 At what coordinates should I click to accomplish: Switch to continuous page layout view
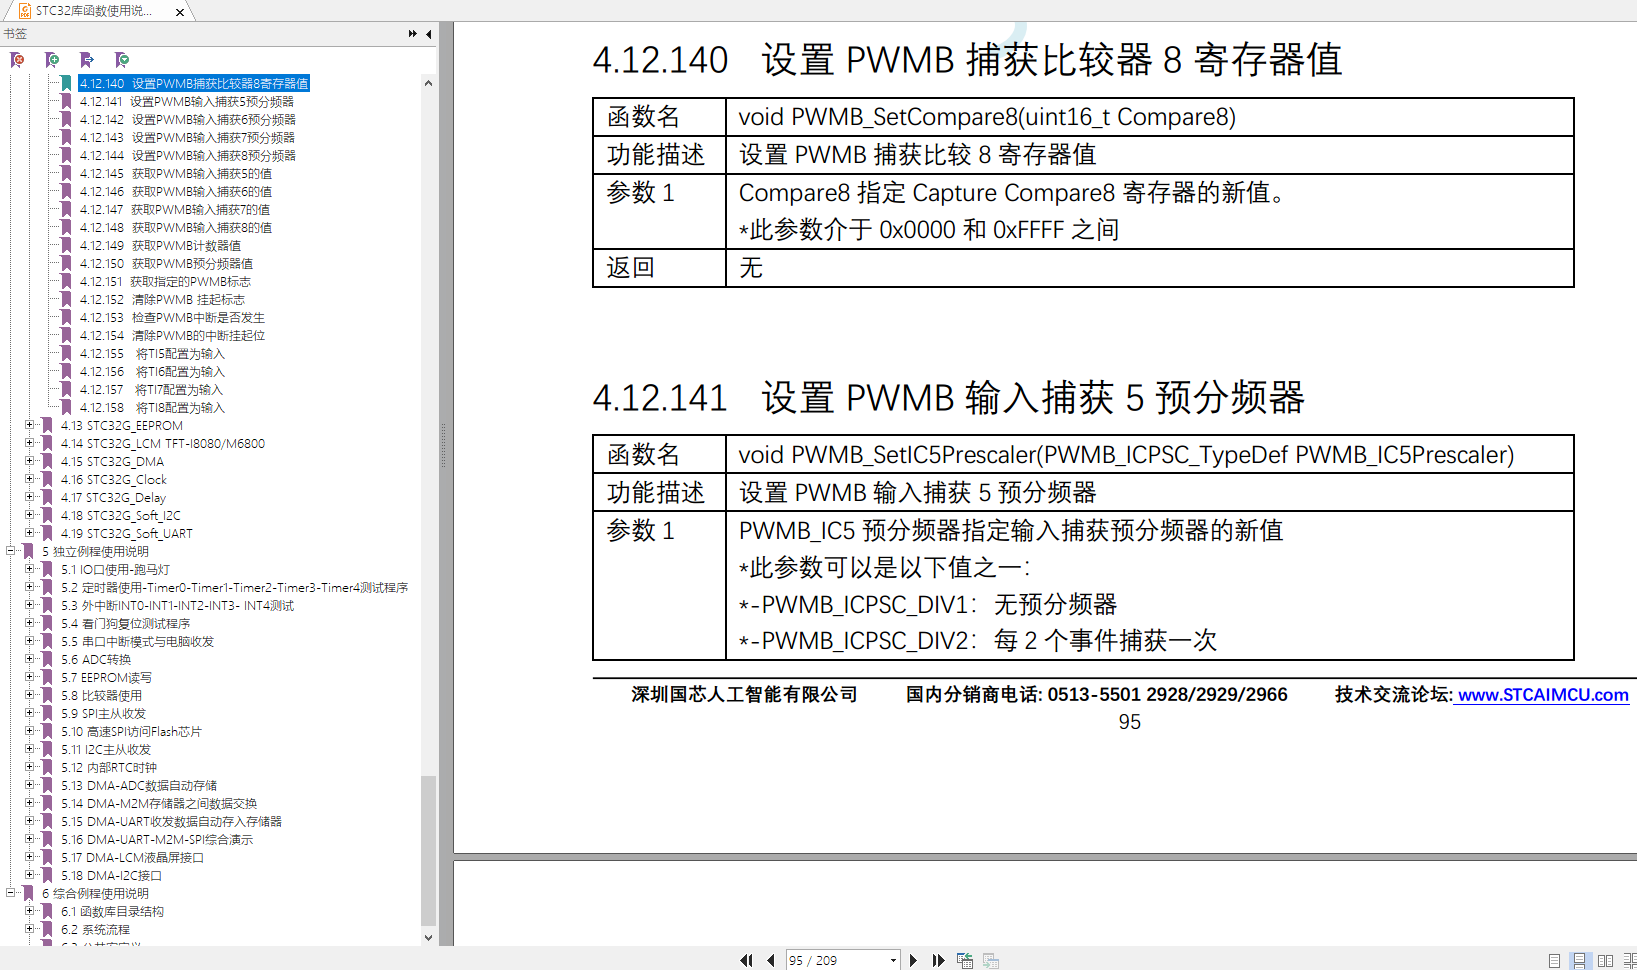click(1579, 960)
